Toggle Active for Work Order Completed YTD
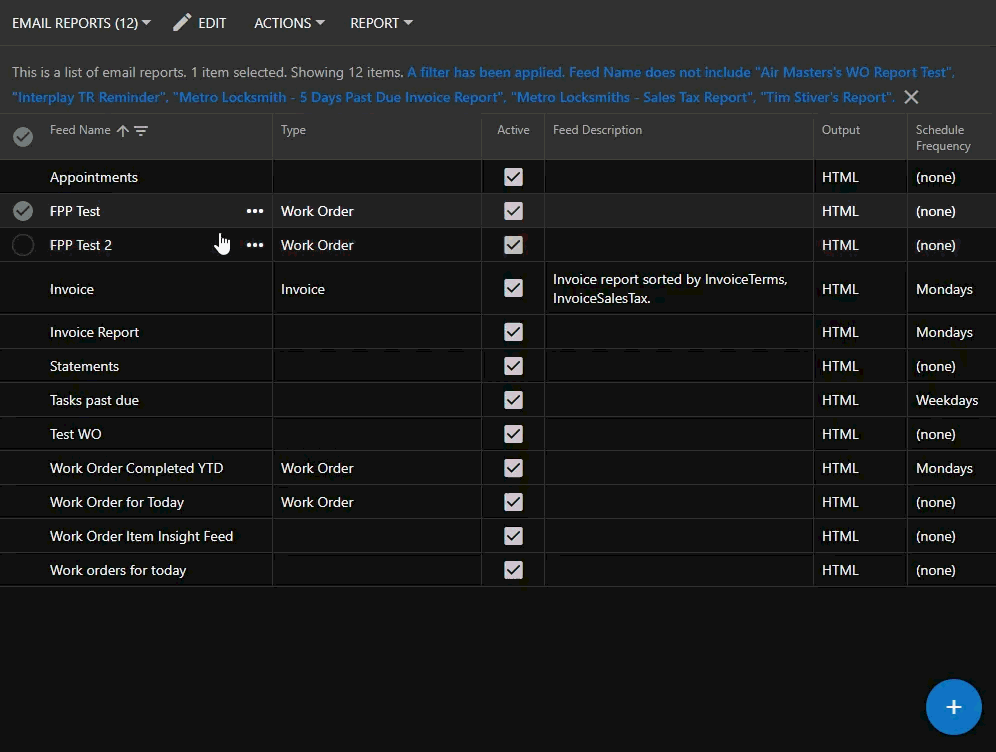996x752 pixels. coord(513,468)
